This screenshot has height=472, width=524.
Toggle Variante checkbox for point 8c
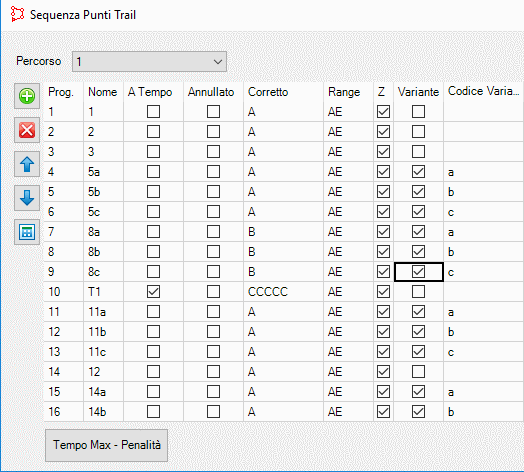pos(418,271)
